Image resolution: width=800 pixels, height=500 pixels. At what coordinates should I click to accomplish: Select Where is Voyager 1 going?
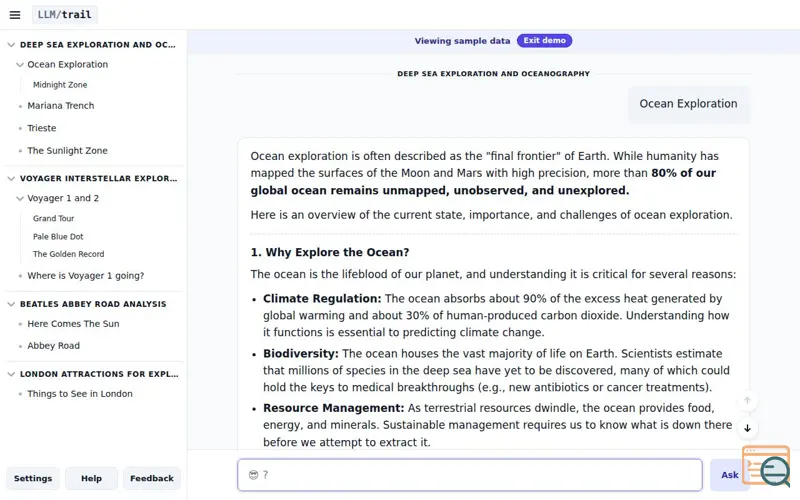(86, 276)
